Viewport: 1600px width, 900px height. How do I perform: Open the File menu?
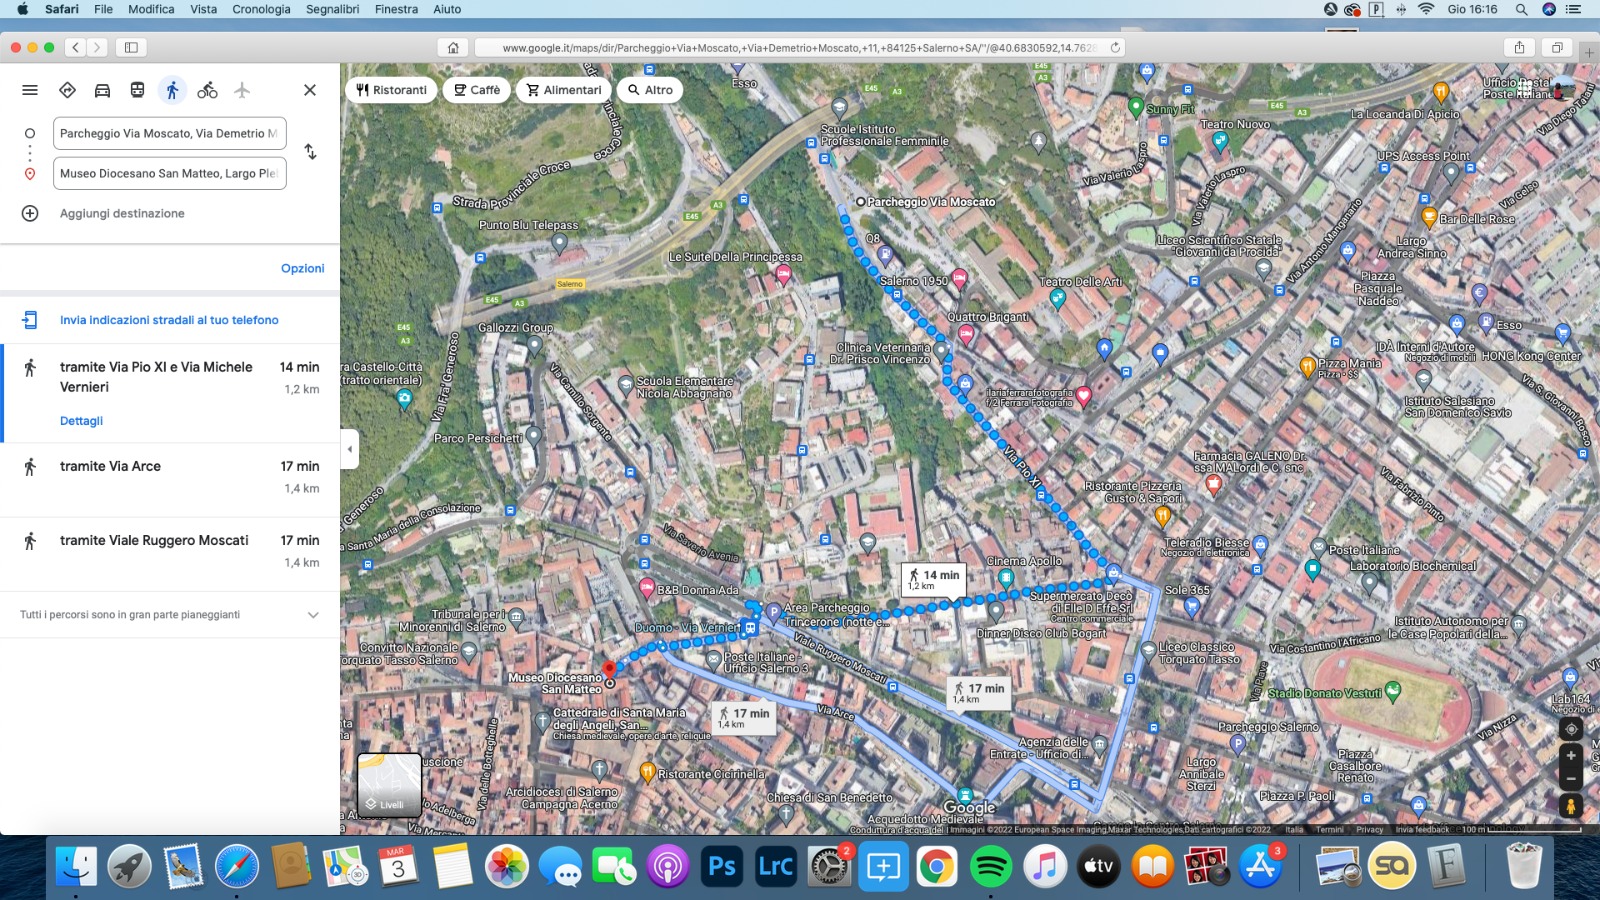[x=103, y=9]
